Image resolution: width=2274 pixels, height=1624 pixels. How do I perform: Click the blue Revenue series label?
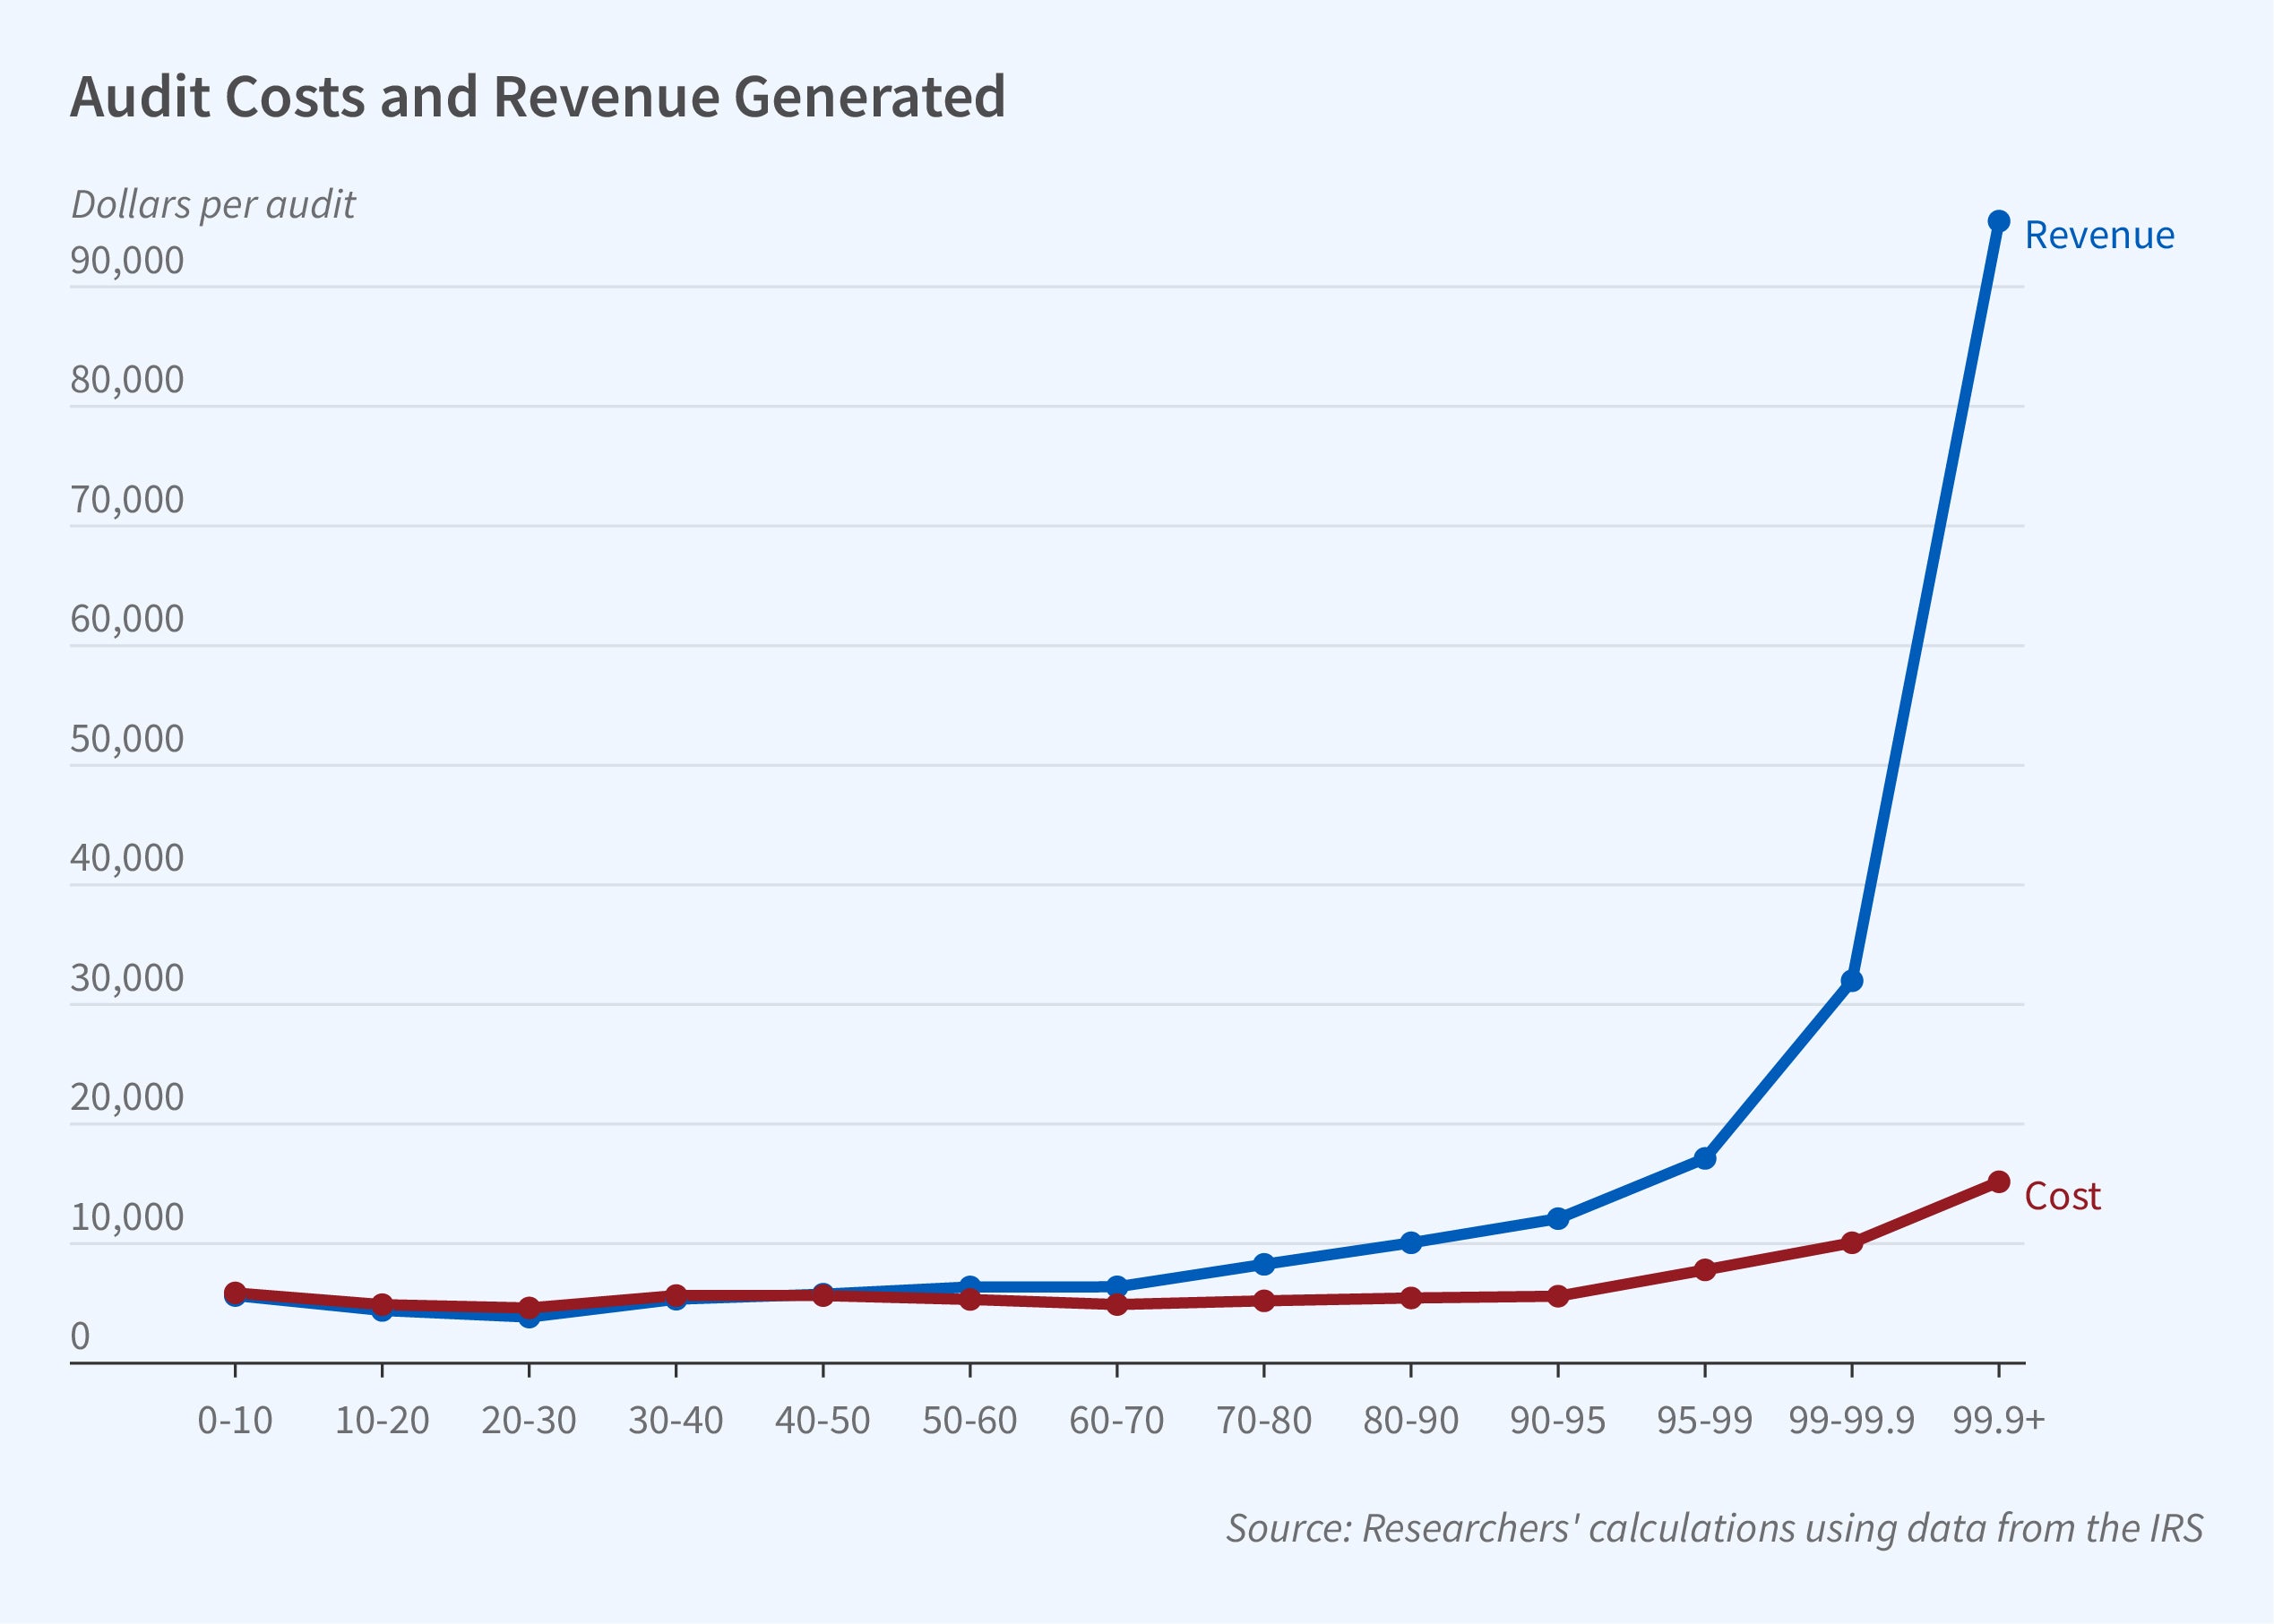(2098, 236)
